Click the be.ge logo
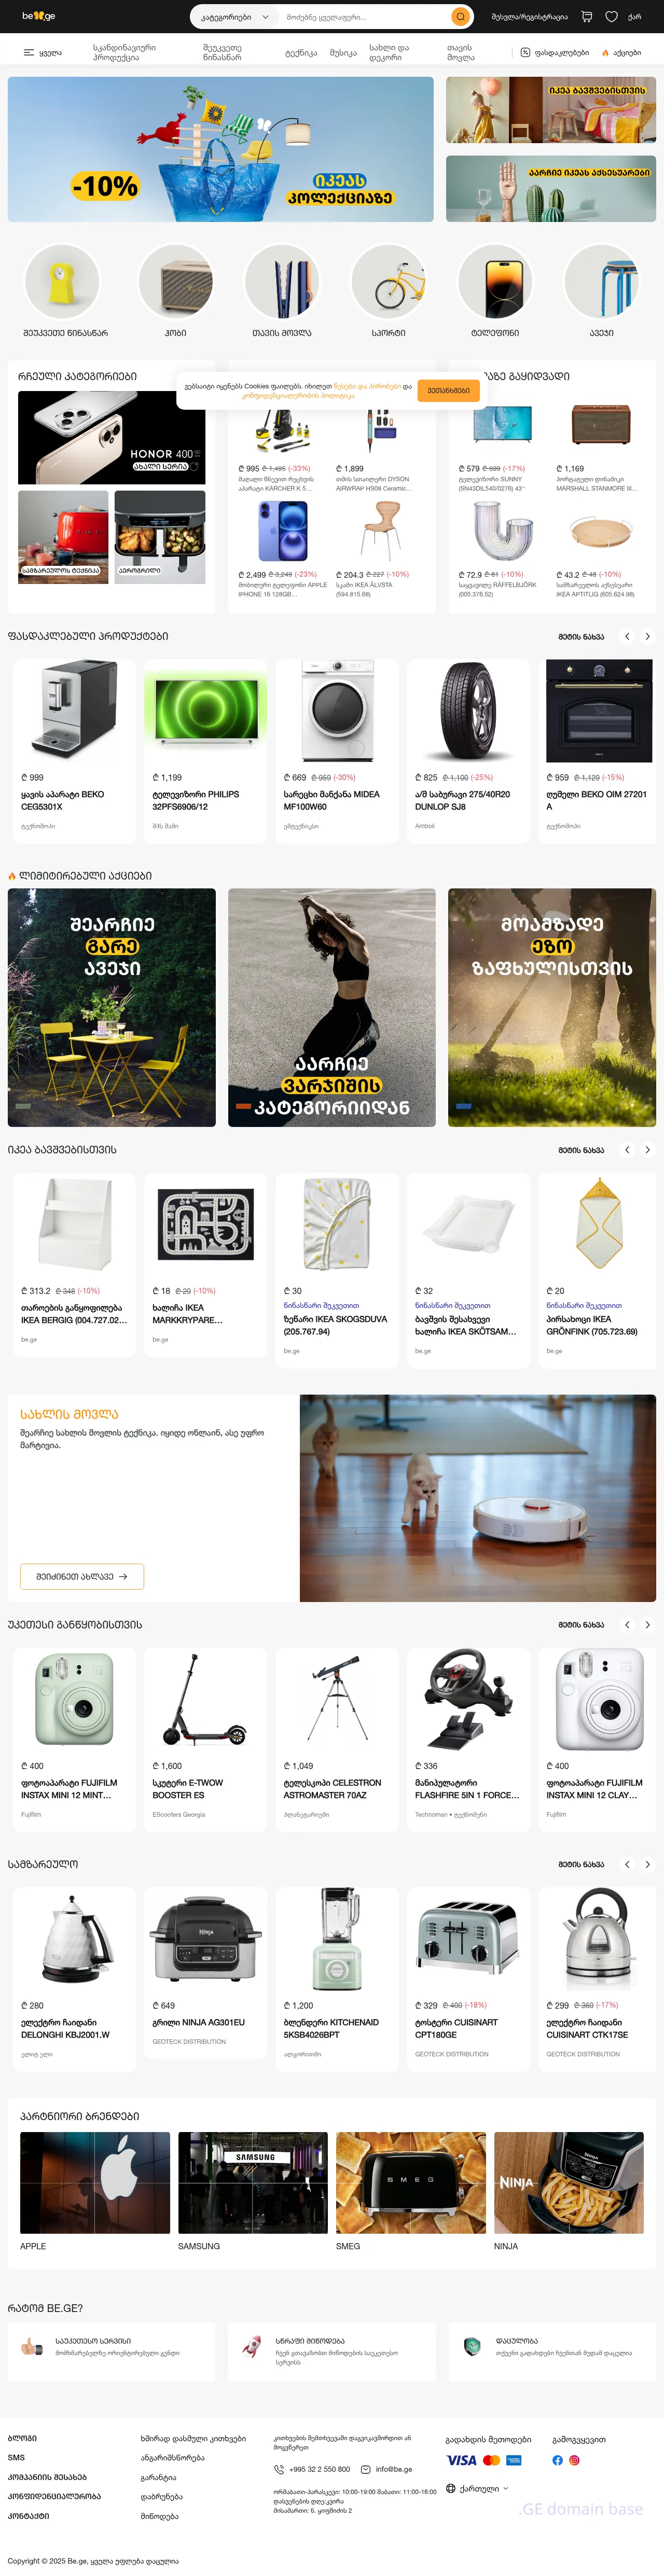This screenshot has width=664, height=2576. (x=39, y=16)
